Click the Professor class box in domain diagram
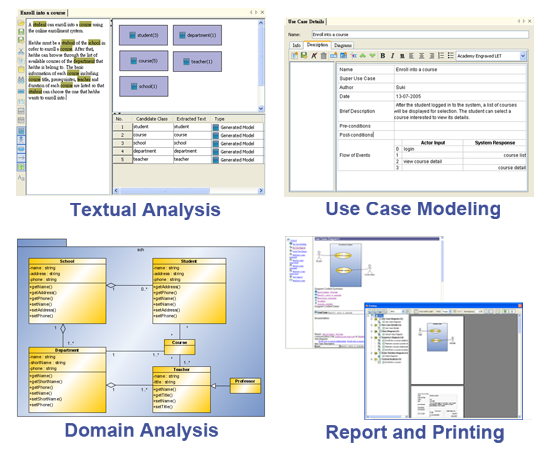This screenshot has height=451, width=550. [x=245, y=385]
